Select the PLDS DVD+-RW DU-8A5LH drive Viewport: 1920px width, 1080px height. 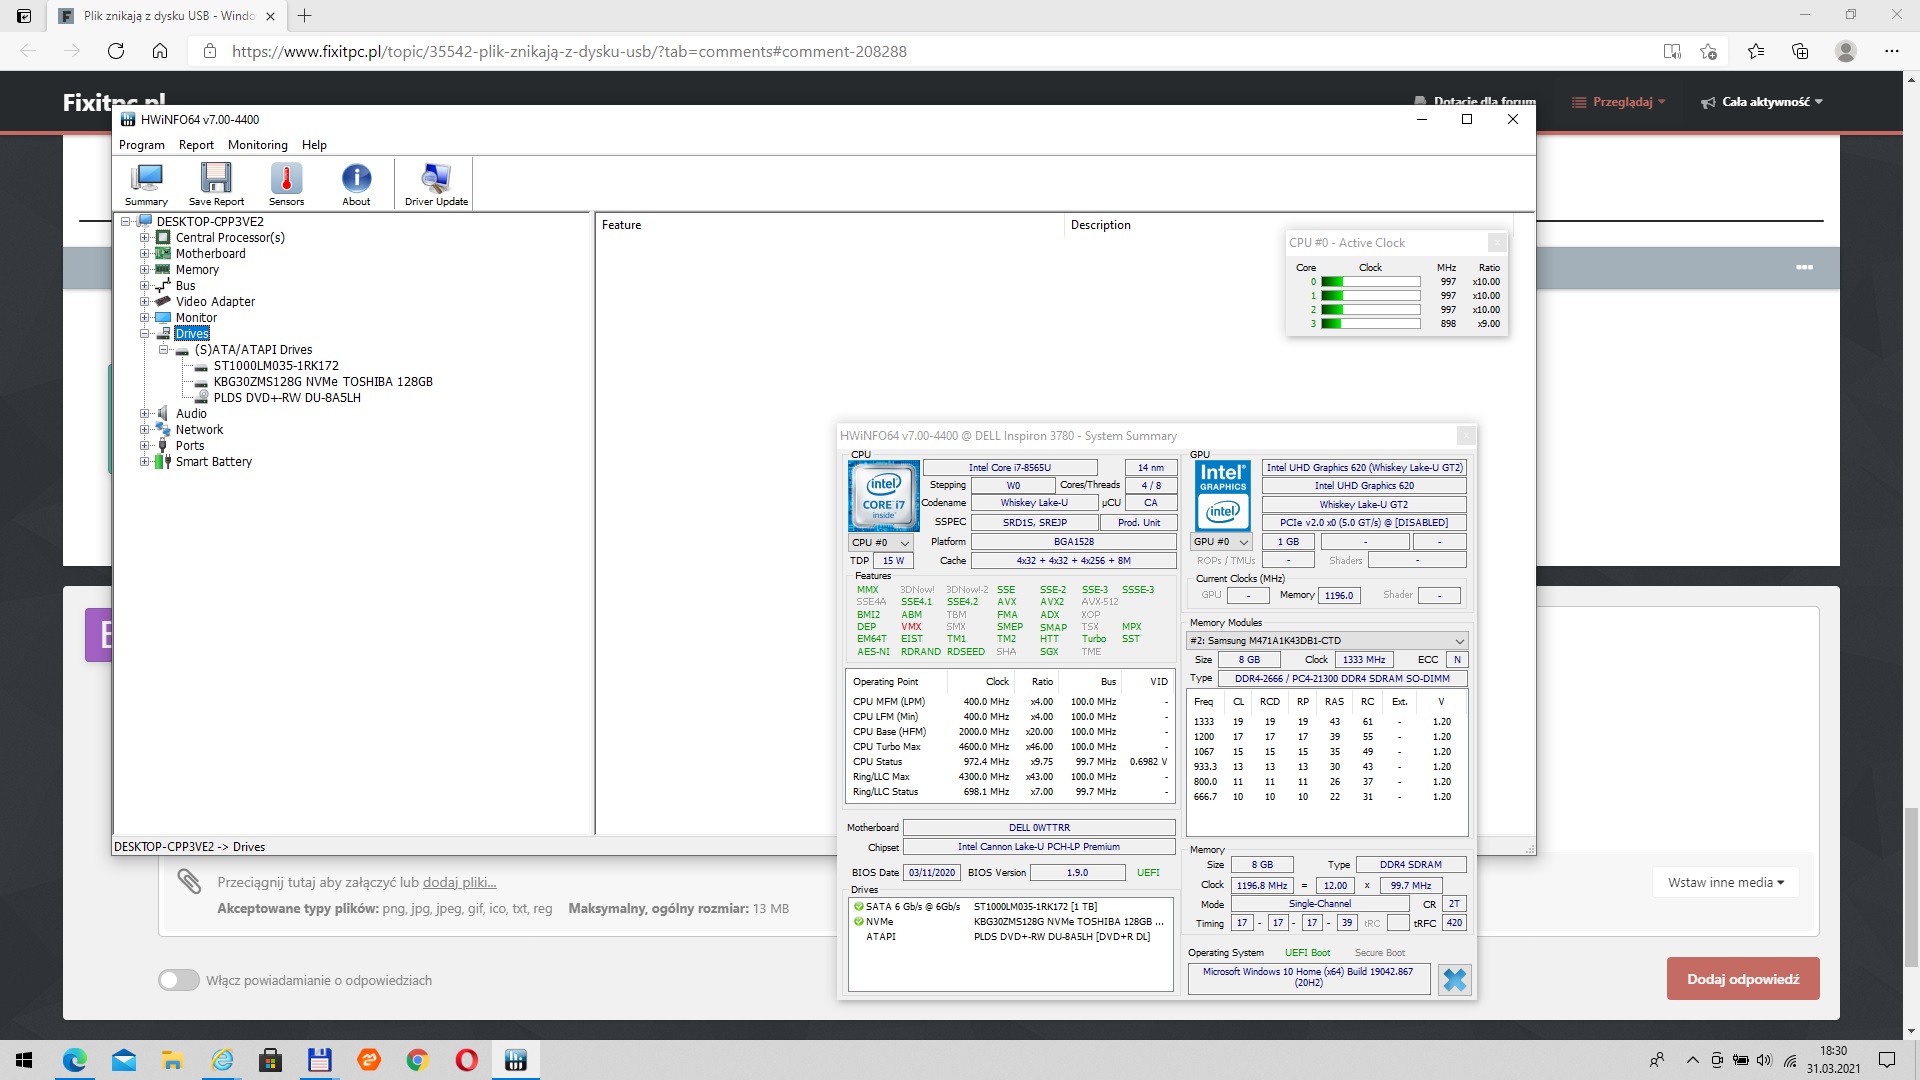287,398
